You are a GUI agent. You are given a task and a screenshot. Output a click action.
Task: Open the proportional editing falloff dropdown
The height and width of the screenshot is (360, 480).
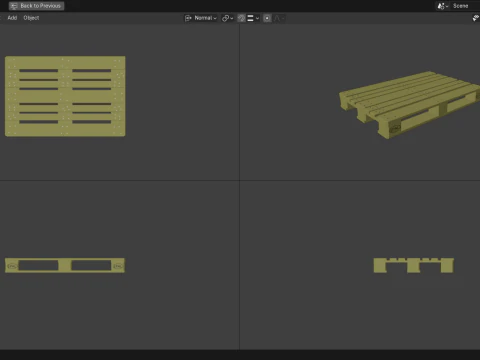tap(279, 18)
